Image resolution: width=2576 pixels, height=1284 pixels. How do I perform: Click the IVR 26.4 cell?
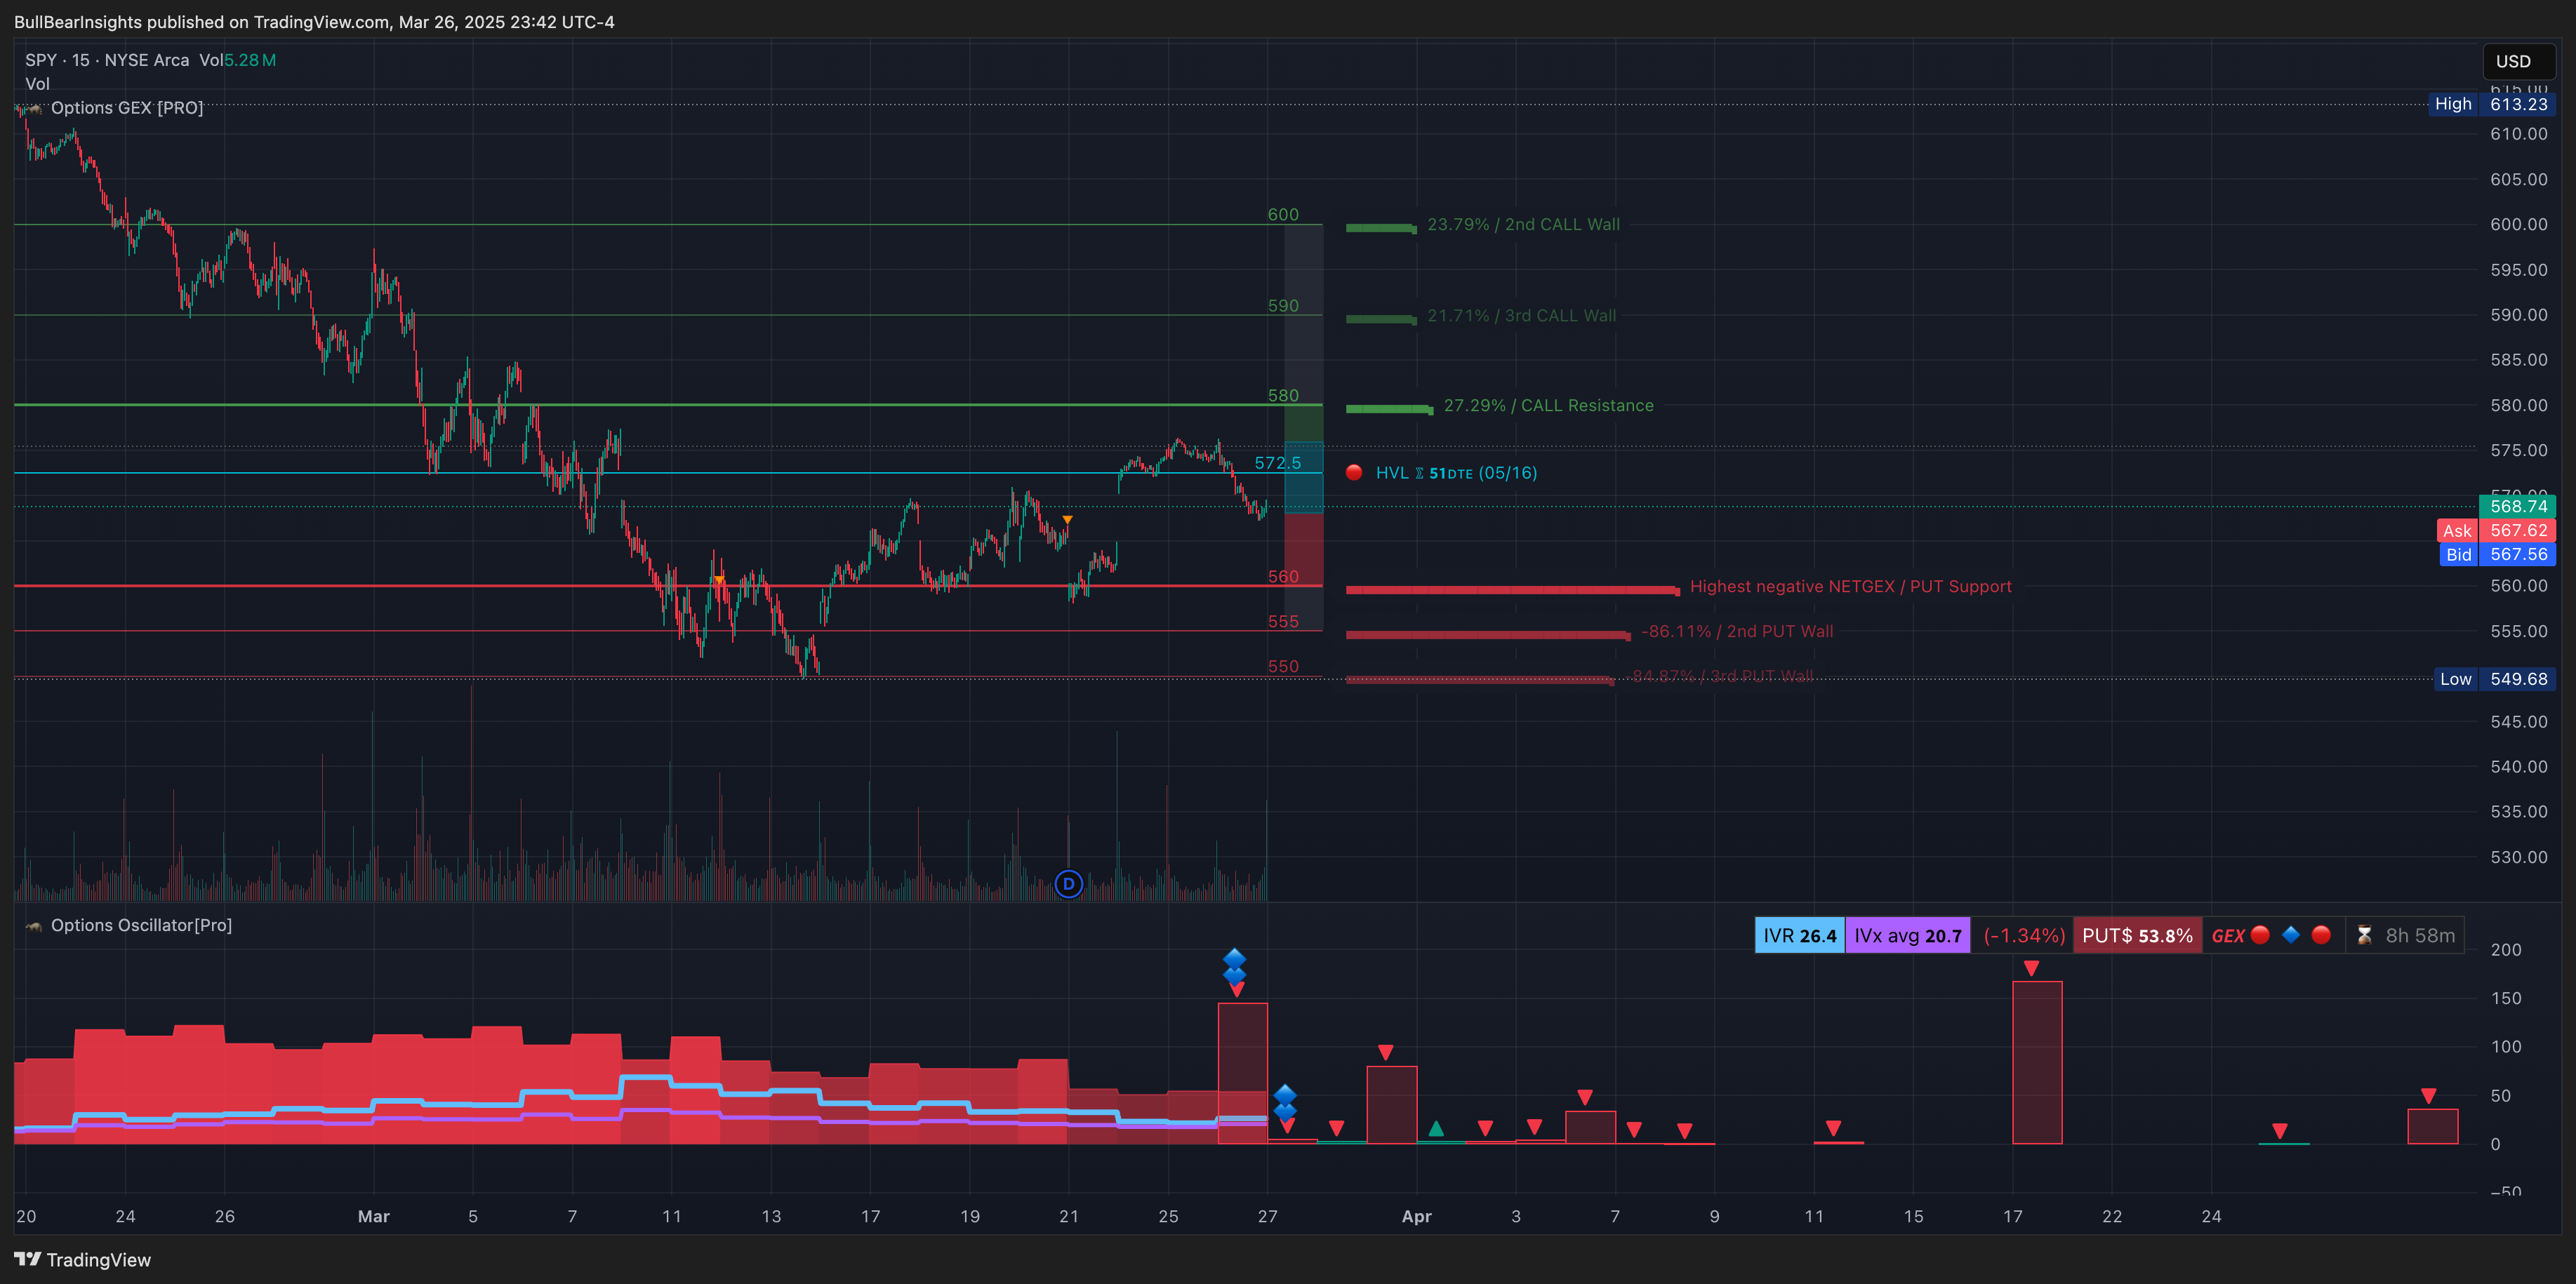pos(1799,936)
